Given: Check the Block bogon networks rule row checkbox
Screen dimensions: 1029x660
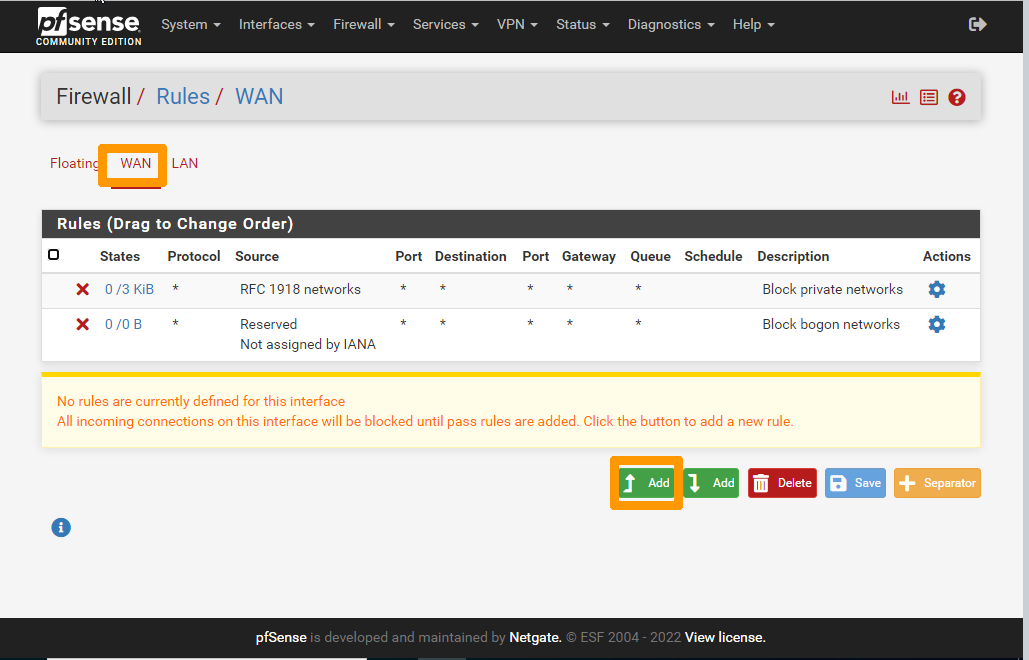Looking at the screenshot, I should [x=54, y=323].
